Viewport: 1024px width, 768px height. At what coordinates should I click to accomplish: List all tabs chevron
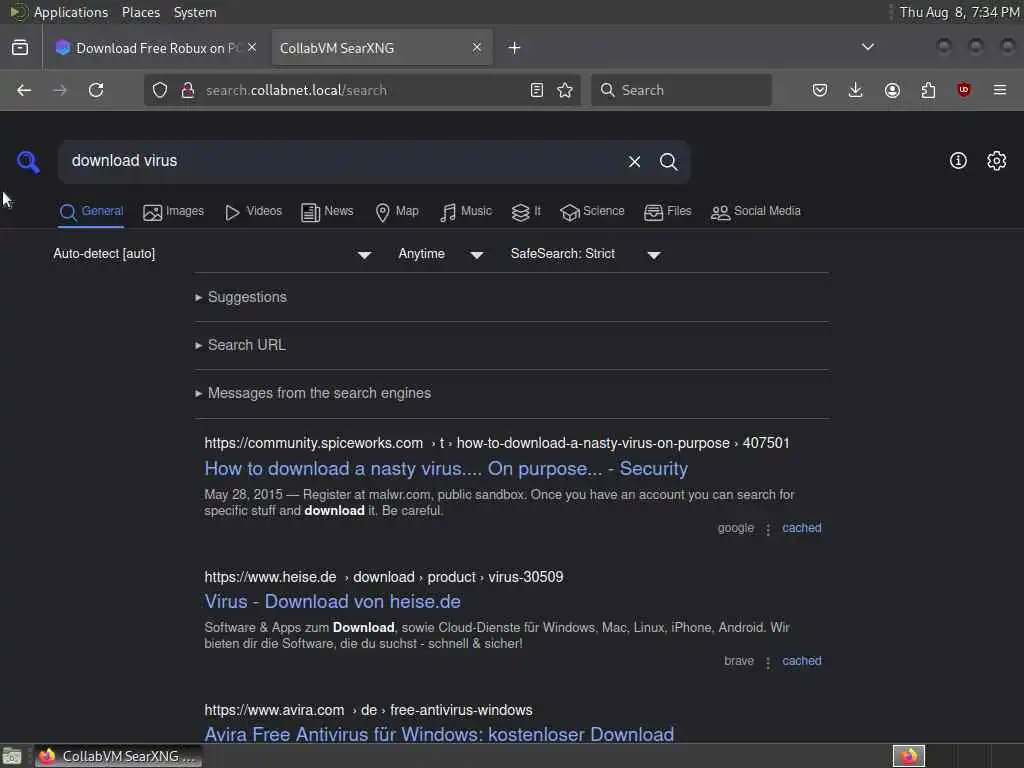(x=867, y=47)
